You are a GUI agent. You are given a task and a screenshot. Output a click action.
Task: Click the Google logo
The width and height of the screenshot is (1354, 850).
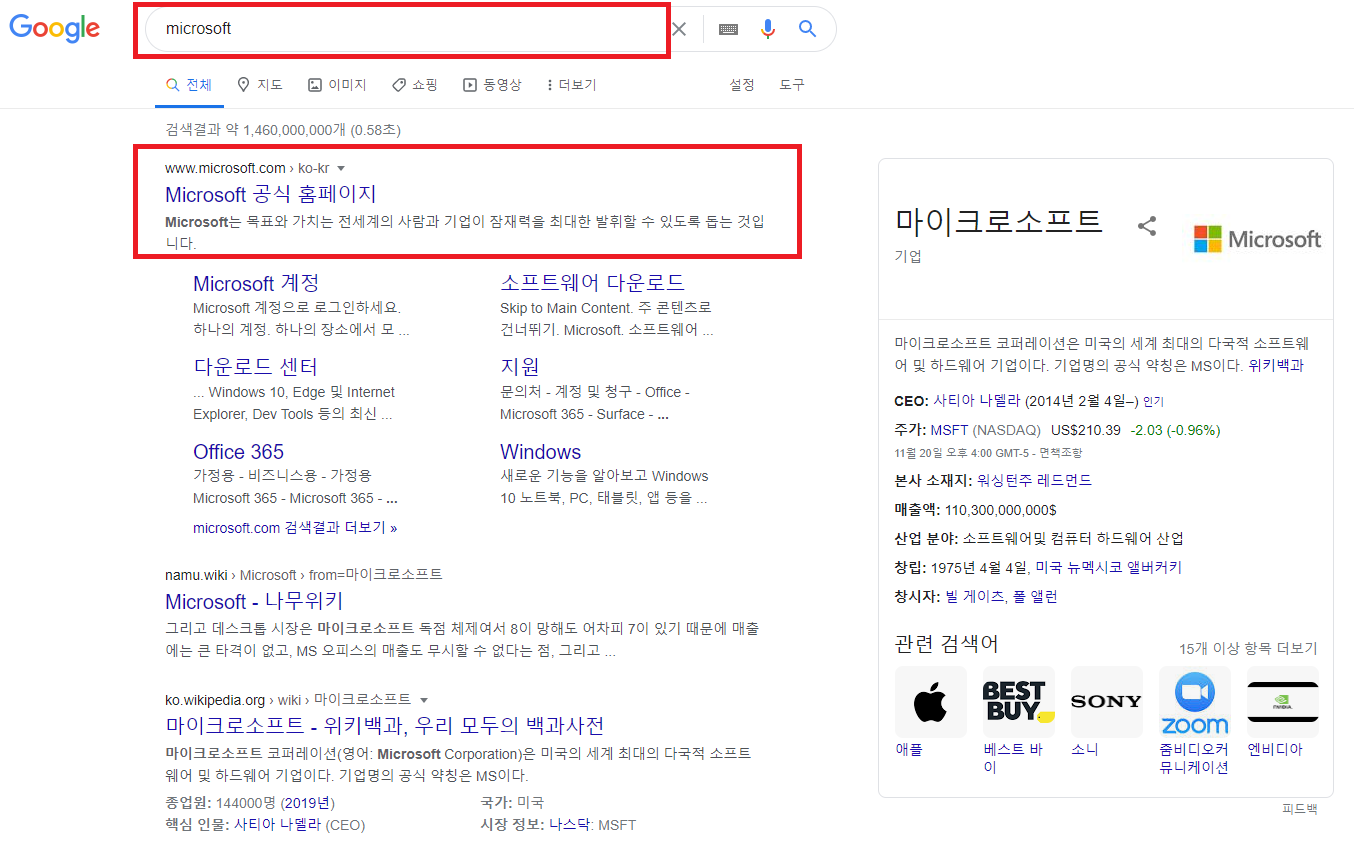click(x=55, y=28)
